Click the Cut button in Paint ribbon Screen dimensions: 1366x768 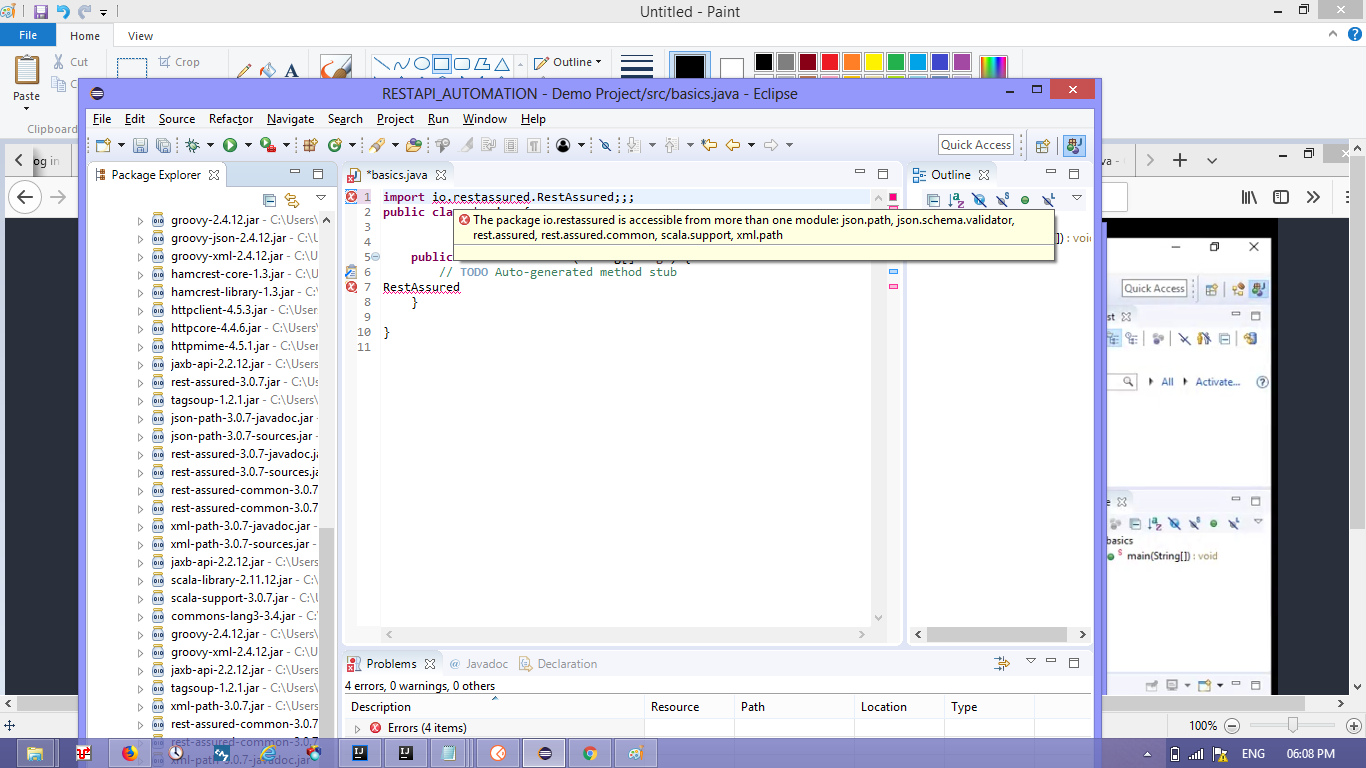point(70,62)
